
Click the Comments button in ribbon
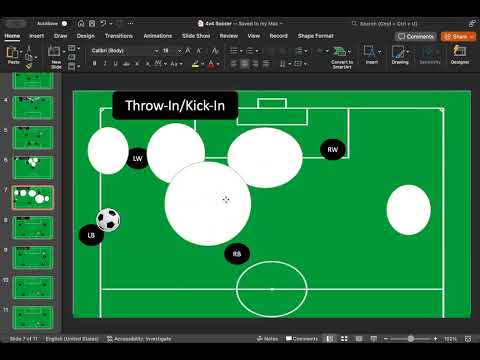click(x=416, y=36)
